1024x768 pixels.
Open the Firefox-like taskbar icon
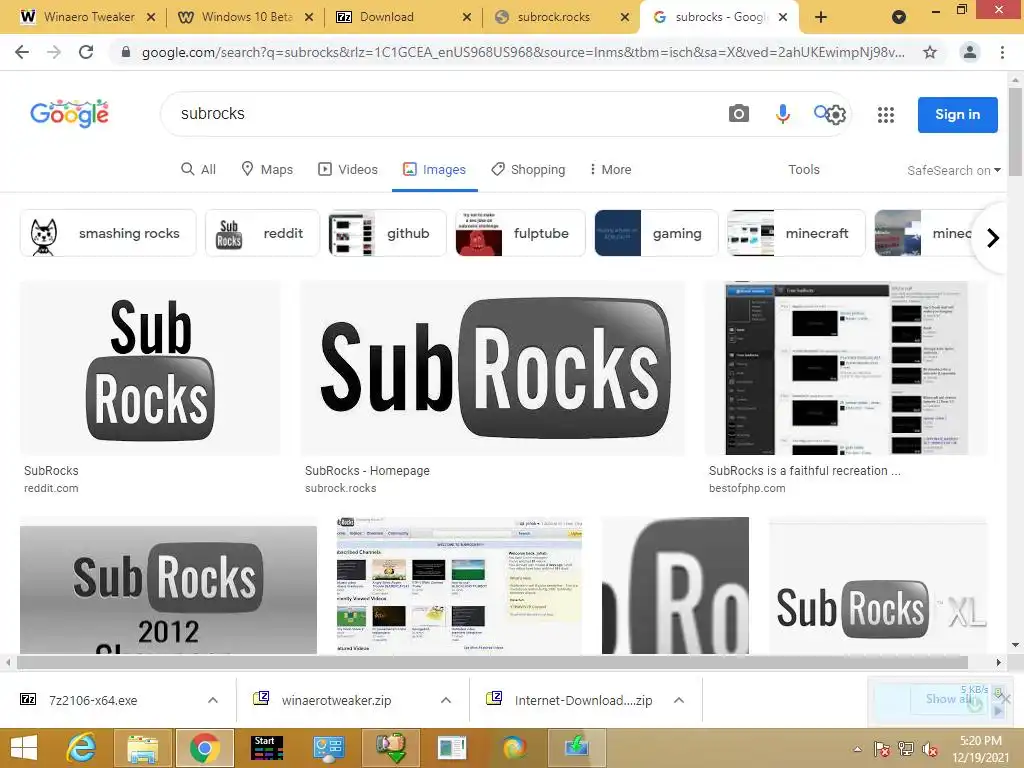click(515, 748)
